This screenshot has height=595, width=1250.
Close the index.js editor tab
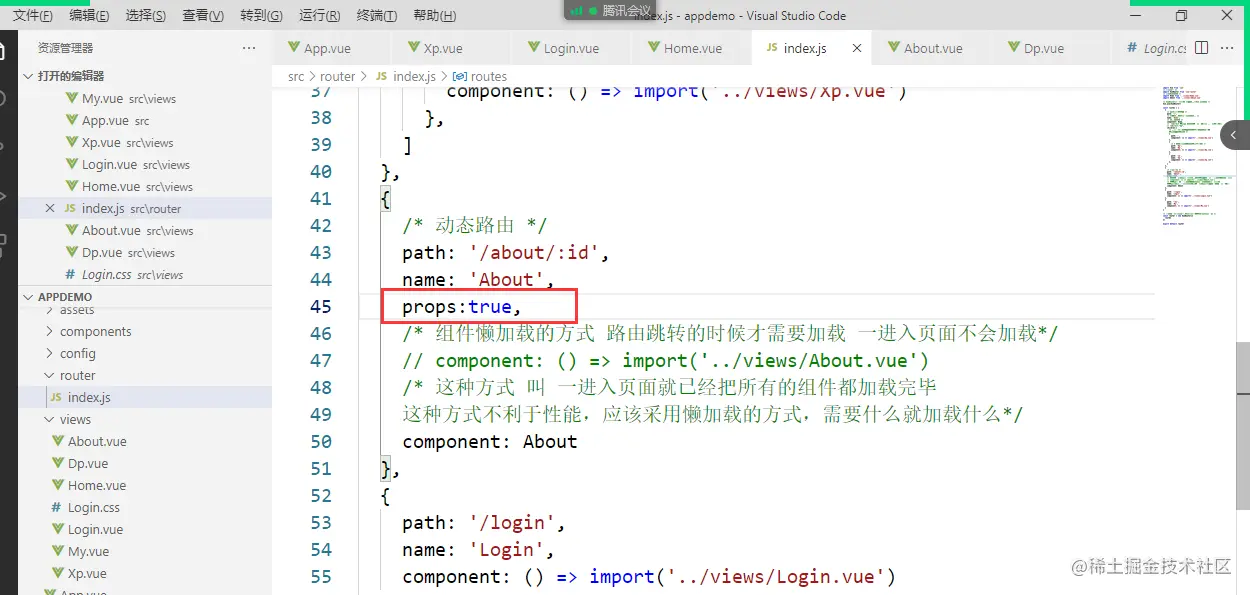pyautogui.click(x=856, y=47)
